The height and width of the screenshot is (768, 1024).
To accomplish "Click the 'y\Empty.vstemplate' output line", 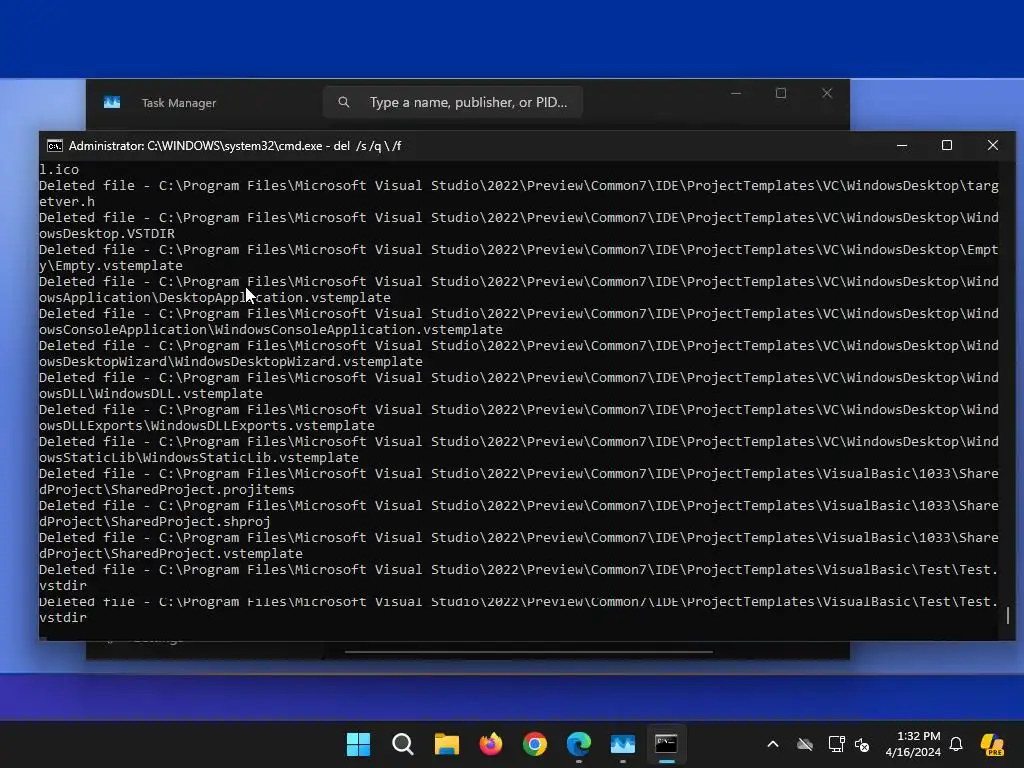I will (x=111, y=265).
